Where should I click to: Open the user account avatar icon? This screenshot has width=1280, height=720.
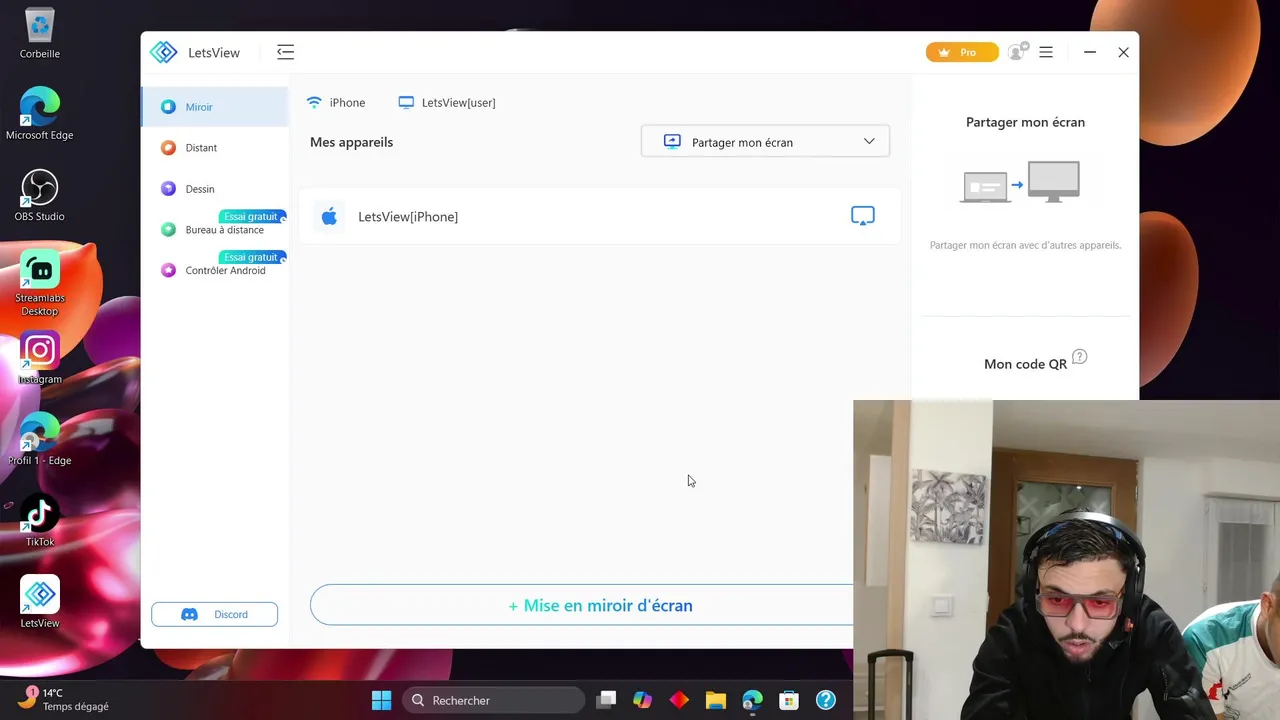(1017, 52)
